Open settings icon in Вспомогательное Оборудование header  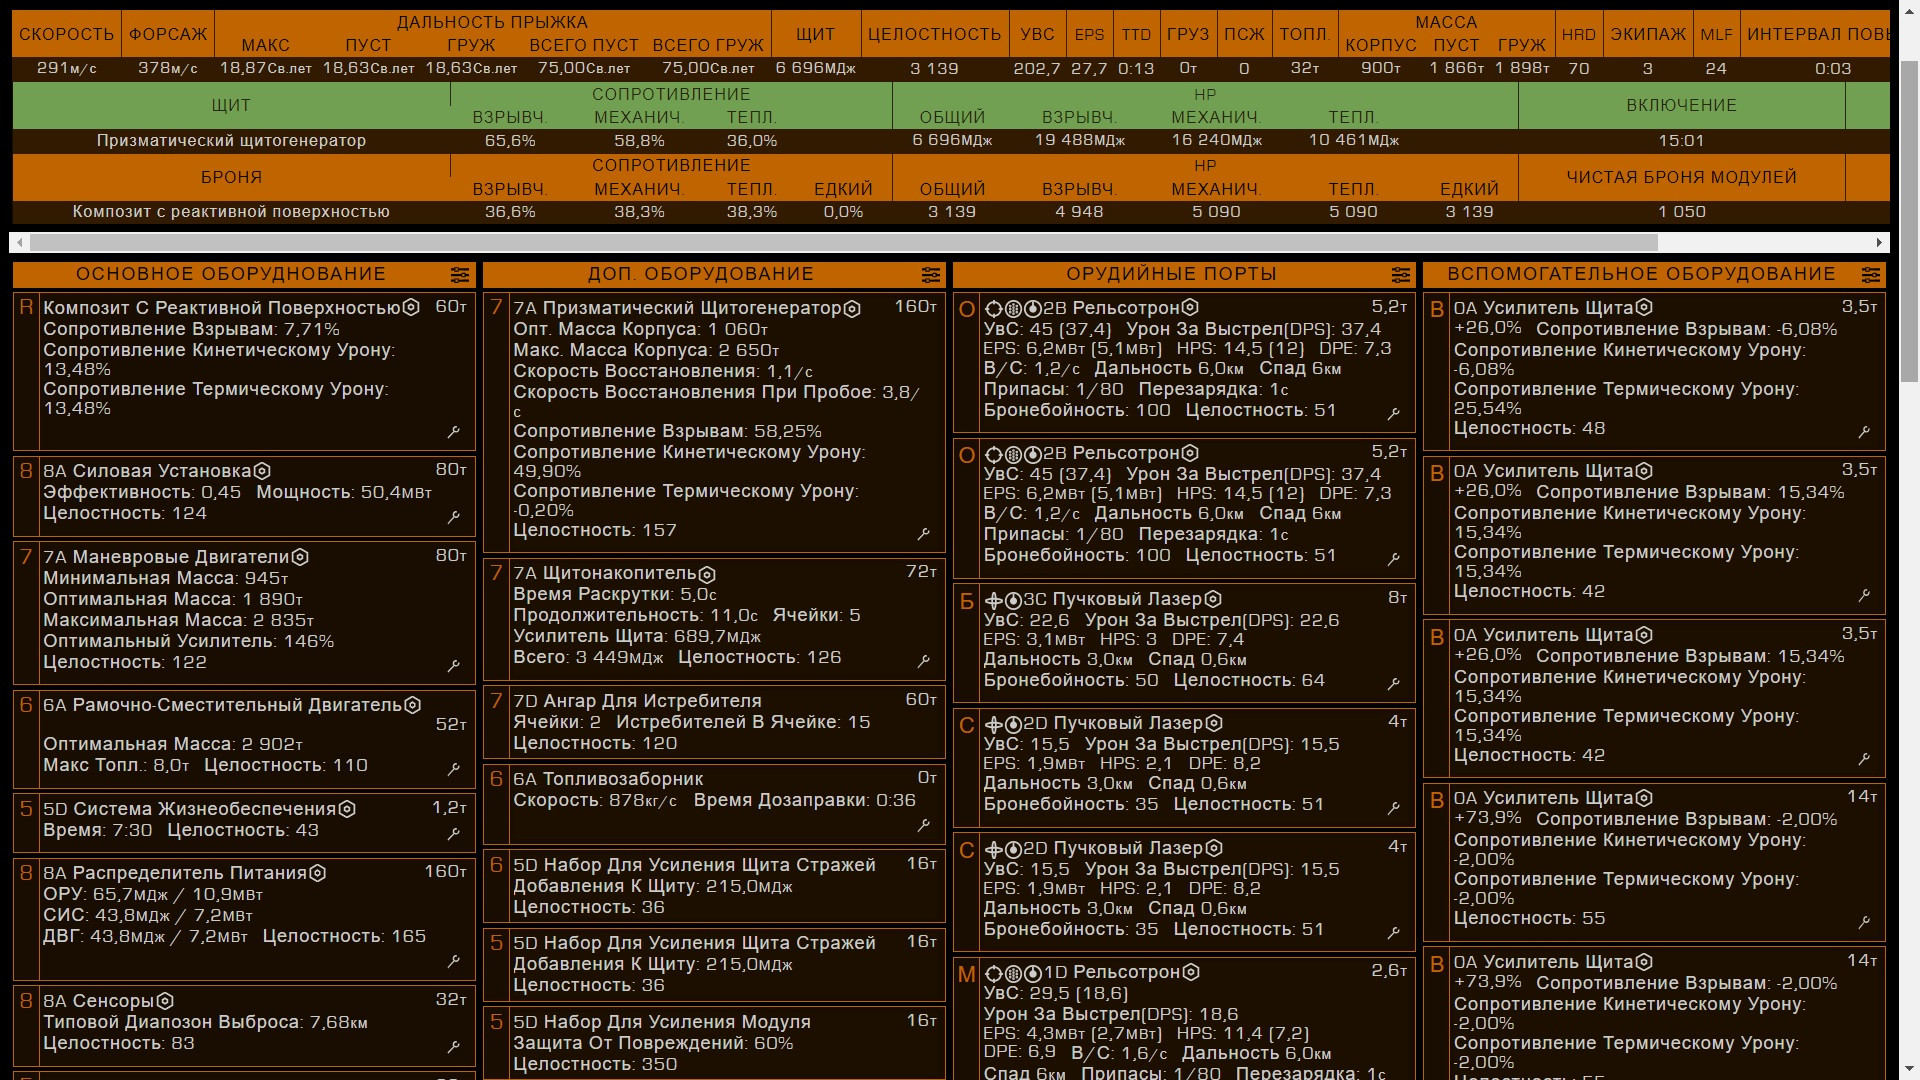coord(1870,275)
